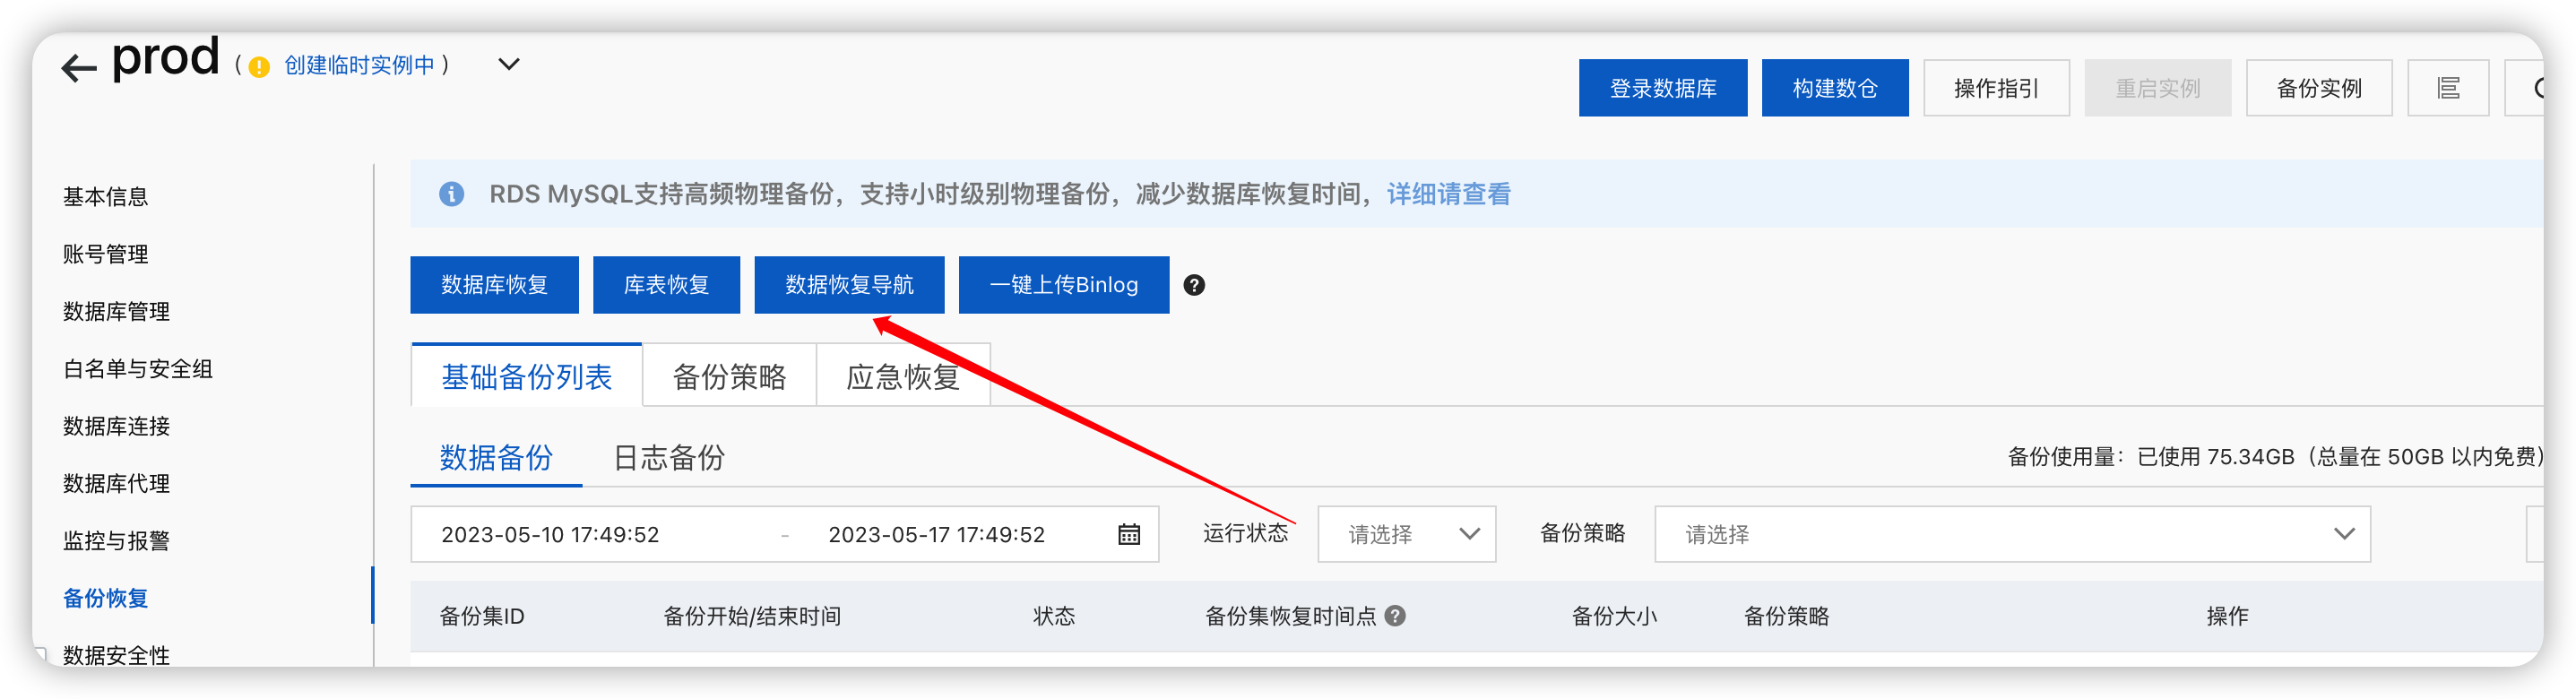Click the 库表恢复 button
The width and height of the screenshot is (2576, 699).
[x=666, y=285]
